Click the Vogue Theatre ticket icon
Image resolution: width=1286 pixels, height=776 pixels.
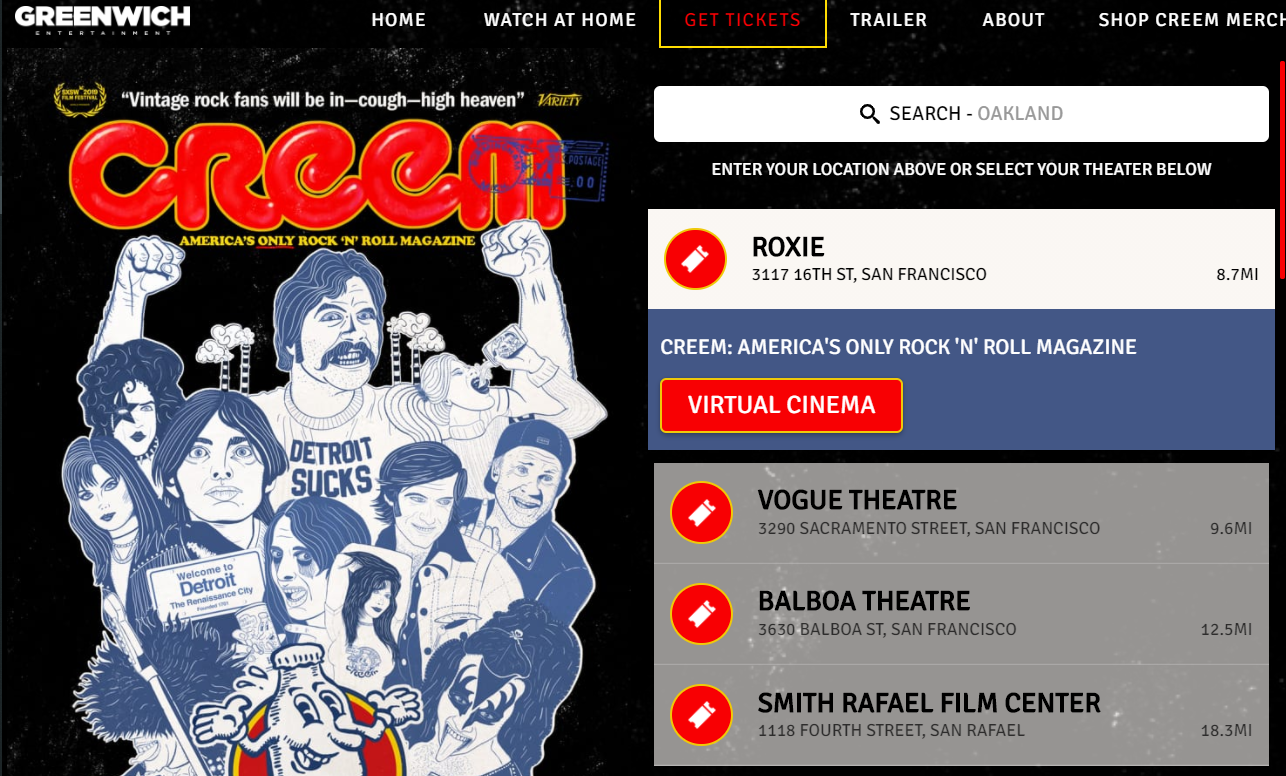tap(701, 513)
